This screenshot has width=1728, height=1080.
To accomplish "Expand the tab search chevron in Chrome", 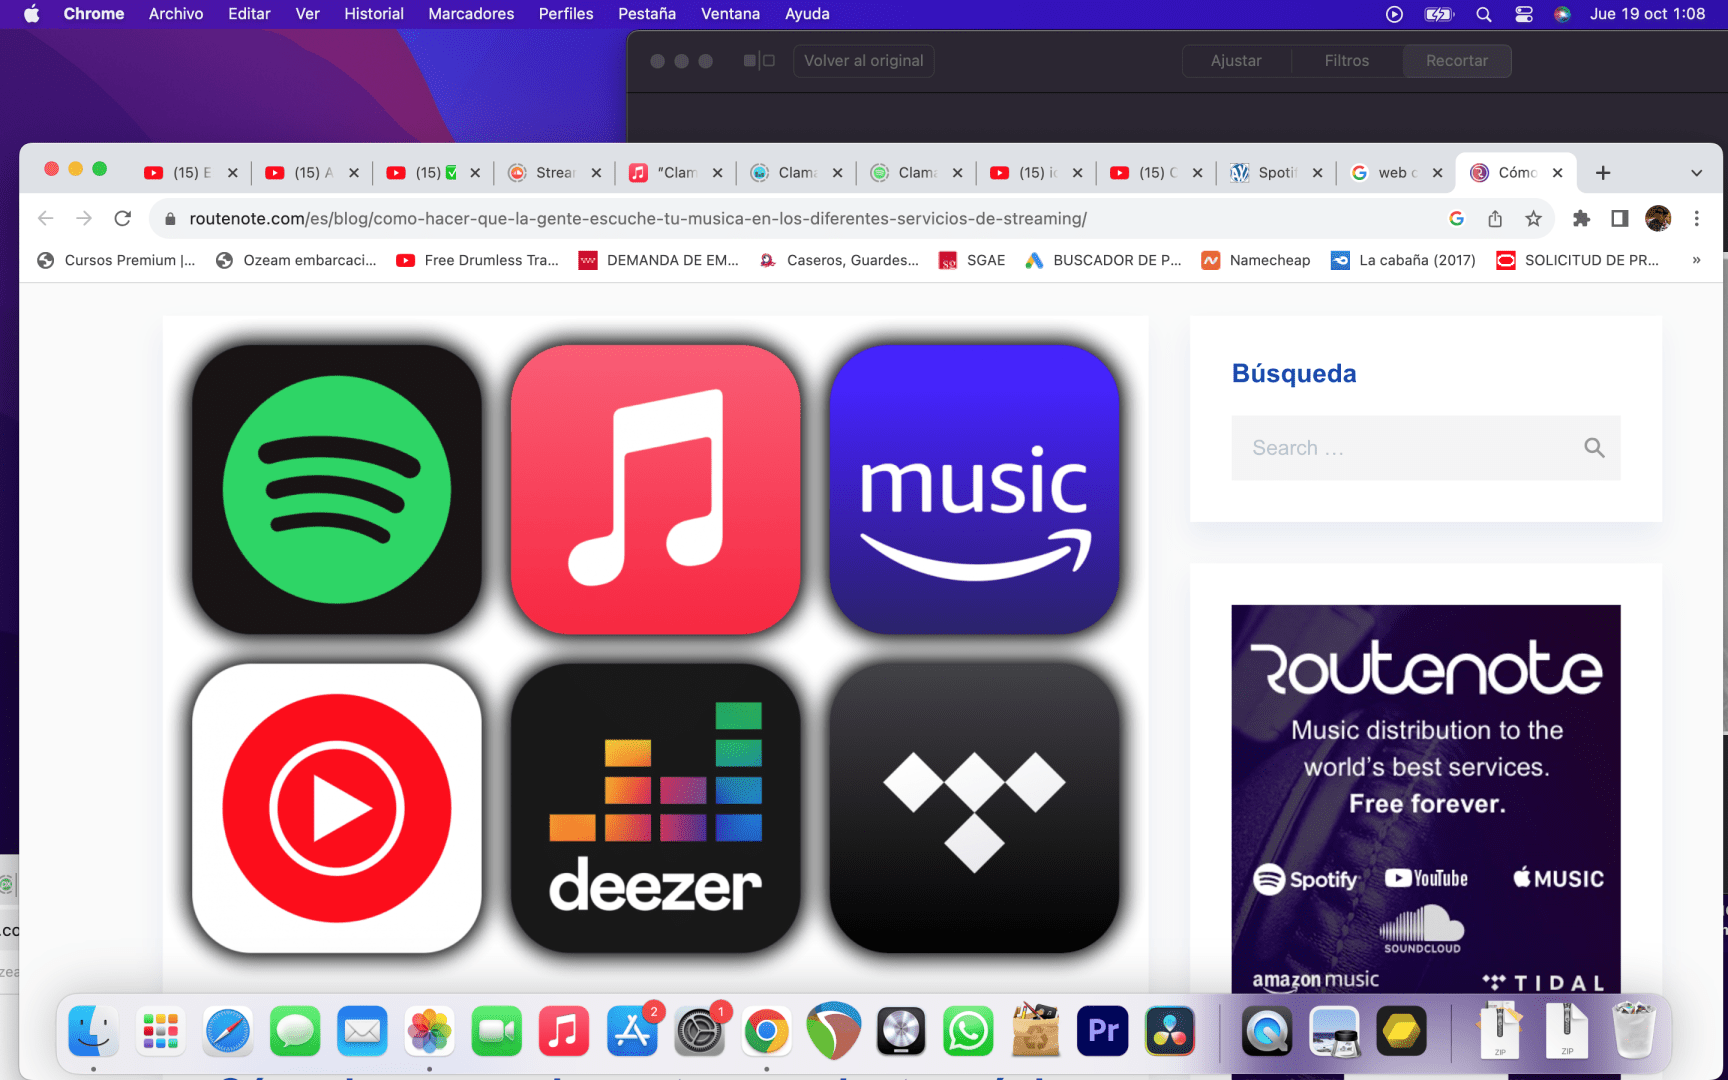I will pyautogui.click(x=1696, y=173).
